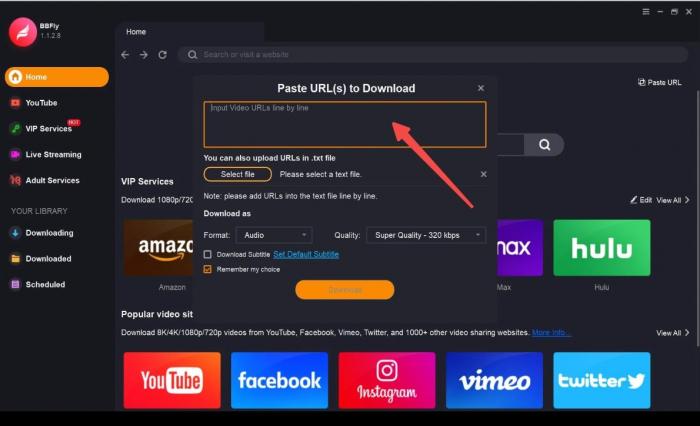This screenshot has height=426, width=700.
Task: Reload page with the refresh icon
Action: point(162,54)
